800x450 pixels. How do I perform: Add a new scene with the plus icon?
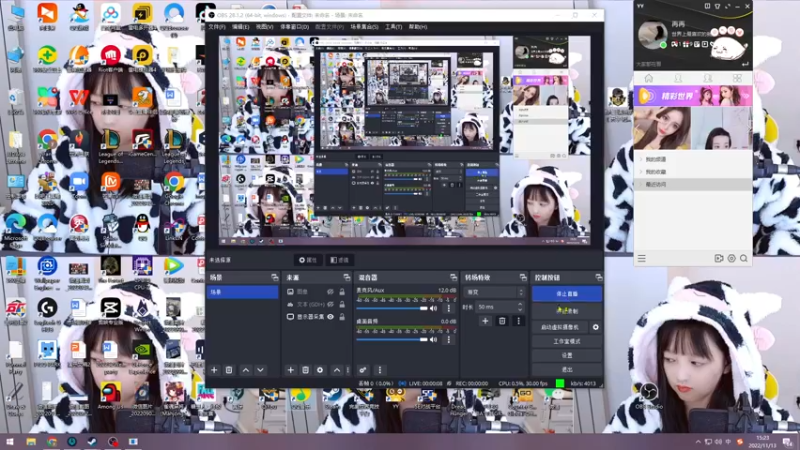pos(214,370)
